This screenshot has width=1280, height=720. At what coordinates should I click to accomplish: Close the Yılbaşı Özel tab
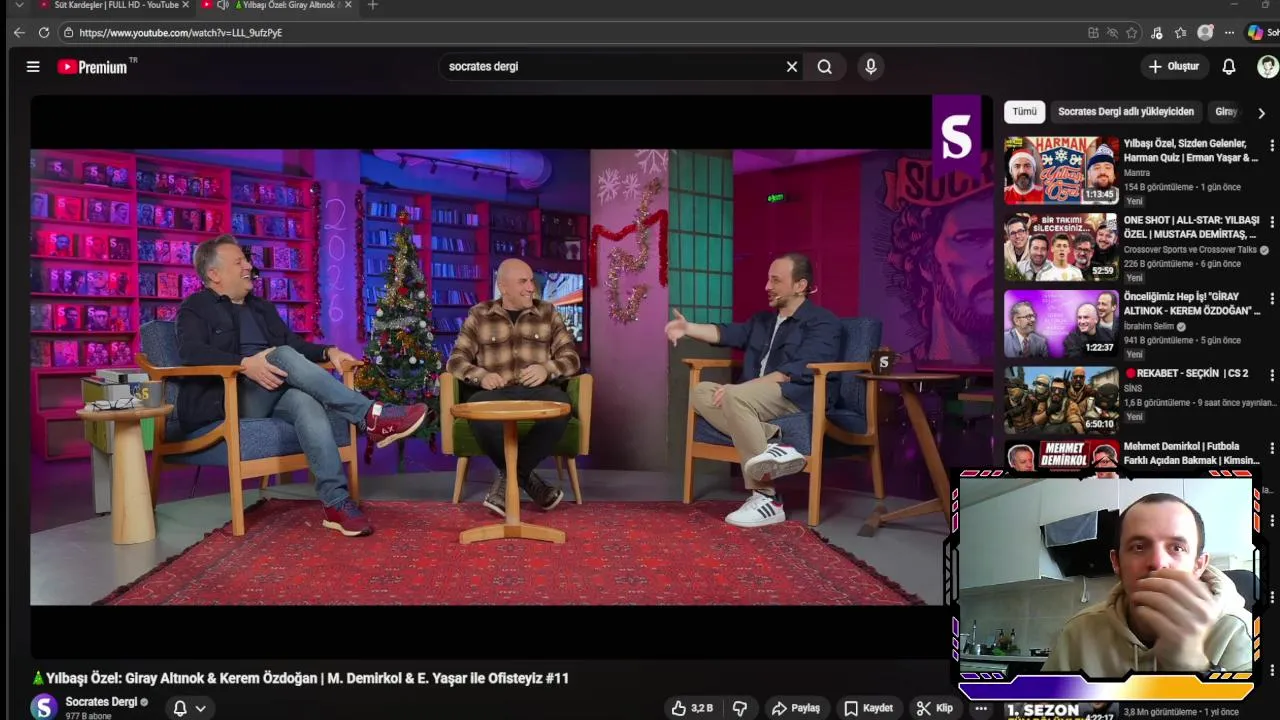[x=348, y=5]
